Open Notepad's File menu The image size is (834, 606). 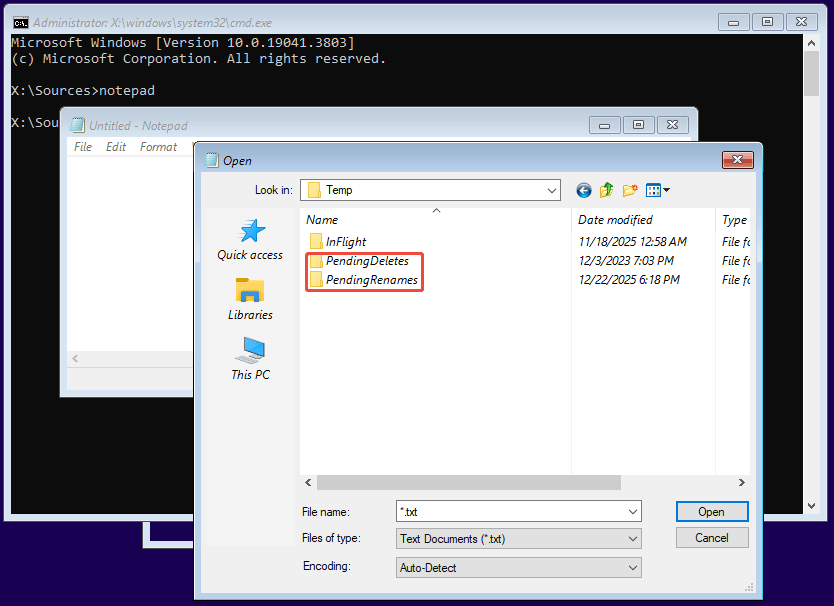[83, 146]
